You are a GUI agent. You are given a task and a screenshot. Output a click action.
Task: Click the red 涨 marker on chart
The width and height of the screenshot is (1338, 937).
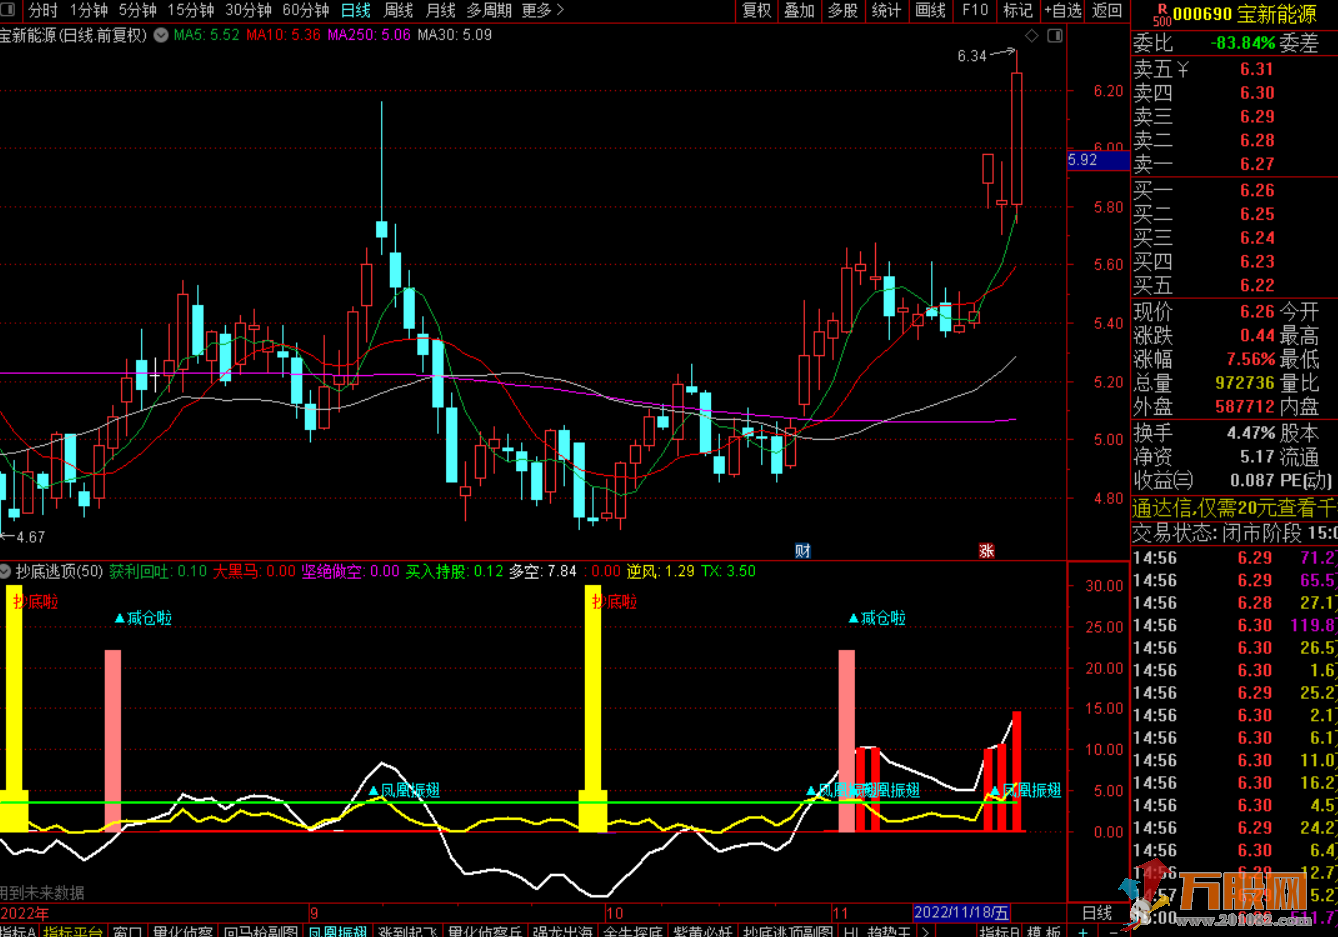tap(986, 551)
